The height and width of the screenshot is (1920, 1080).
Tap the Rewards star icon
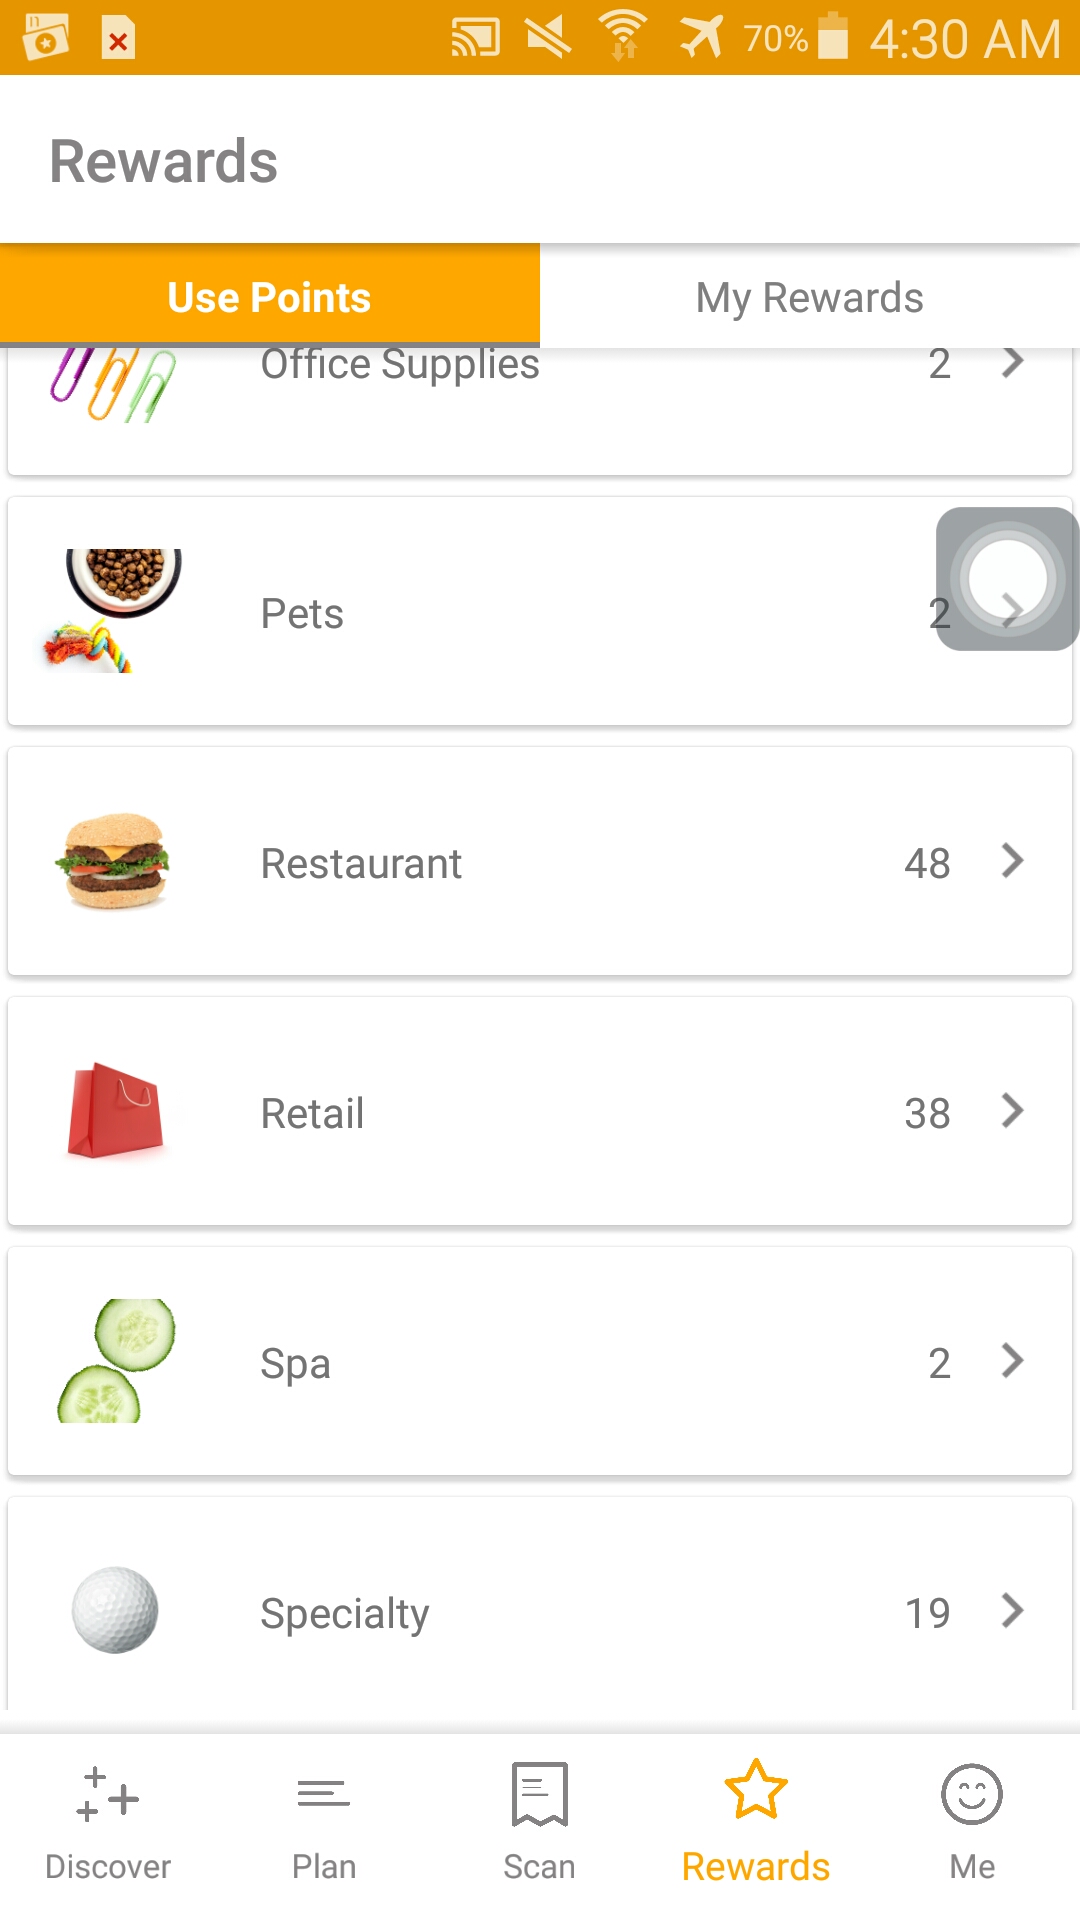click(x=756, y=1790)
